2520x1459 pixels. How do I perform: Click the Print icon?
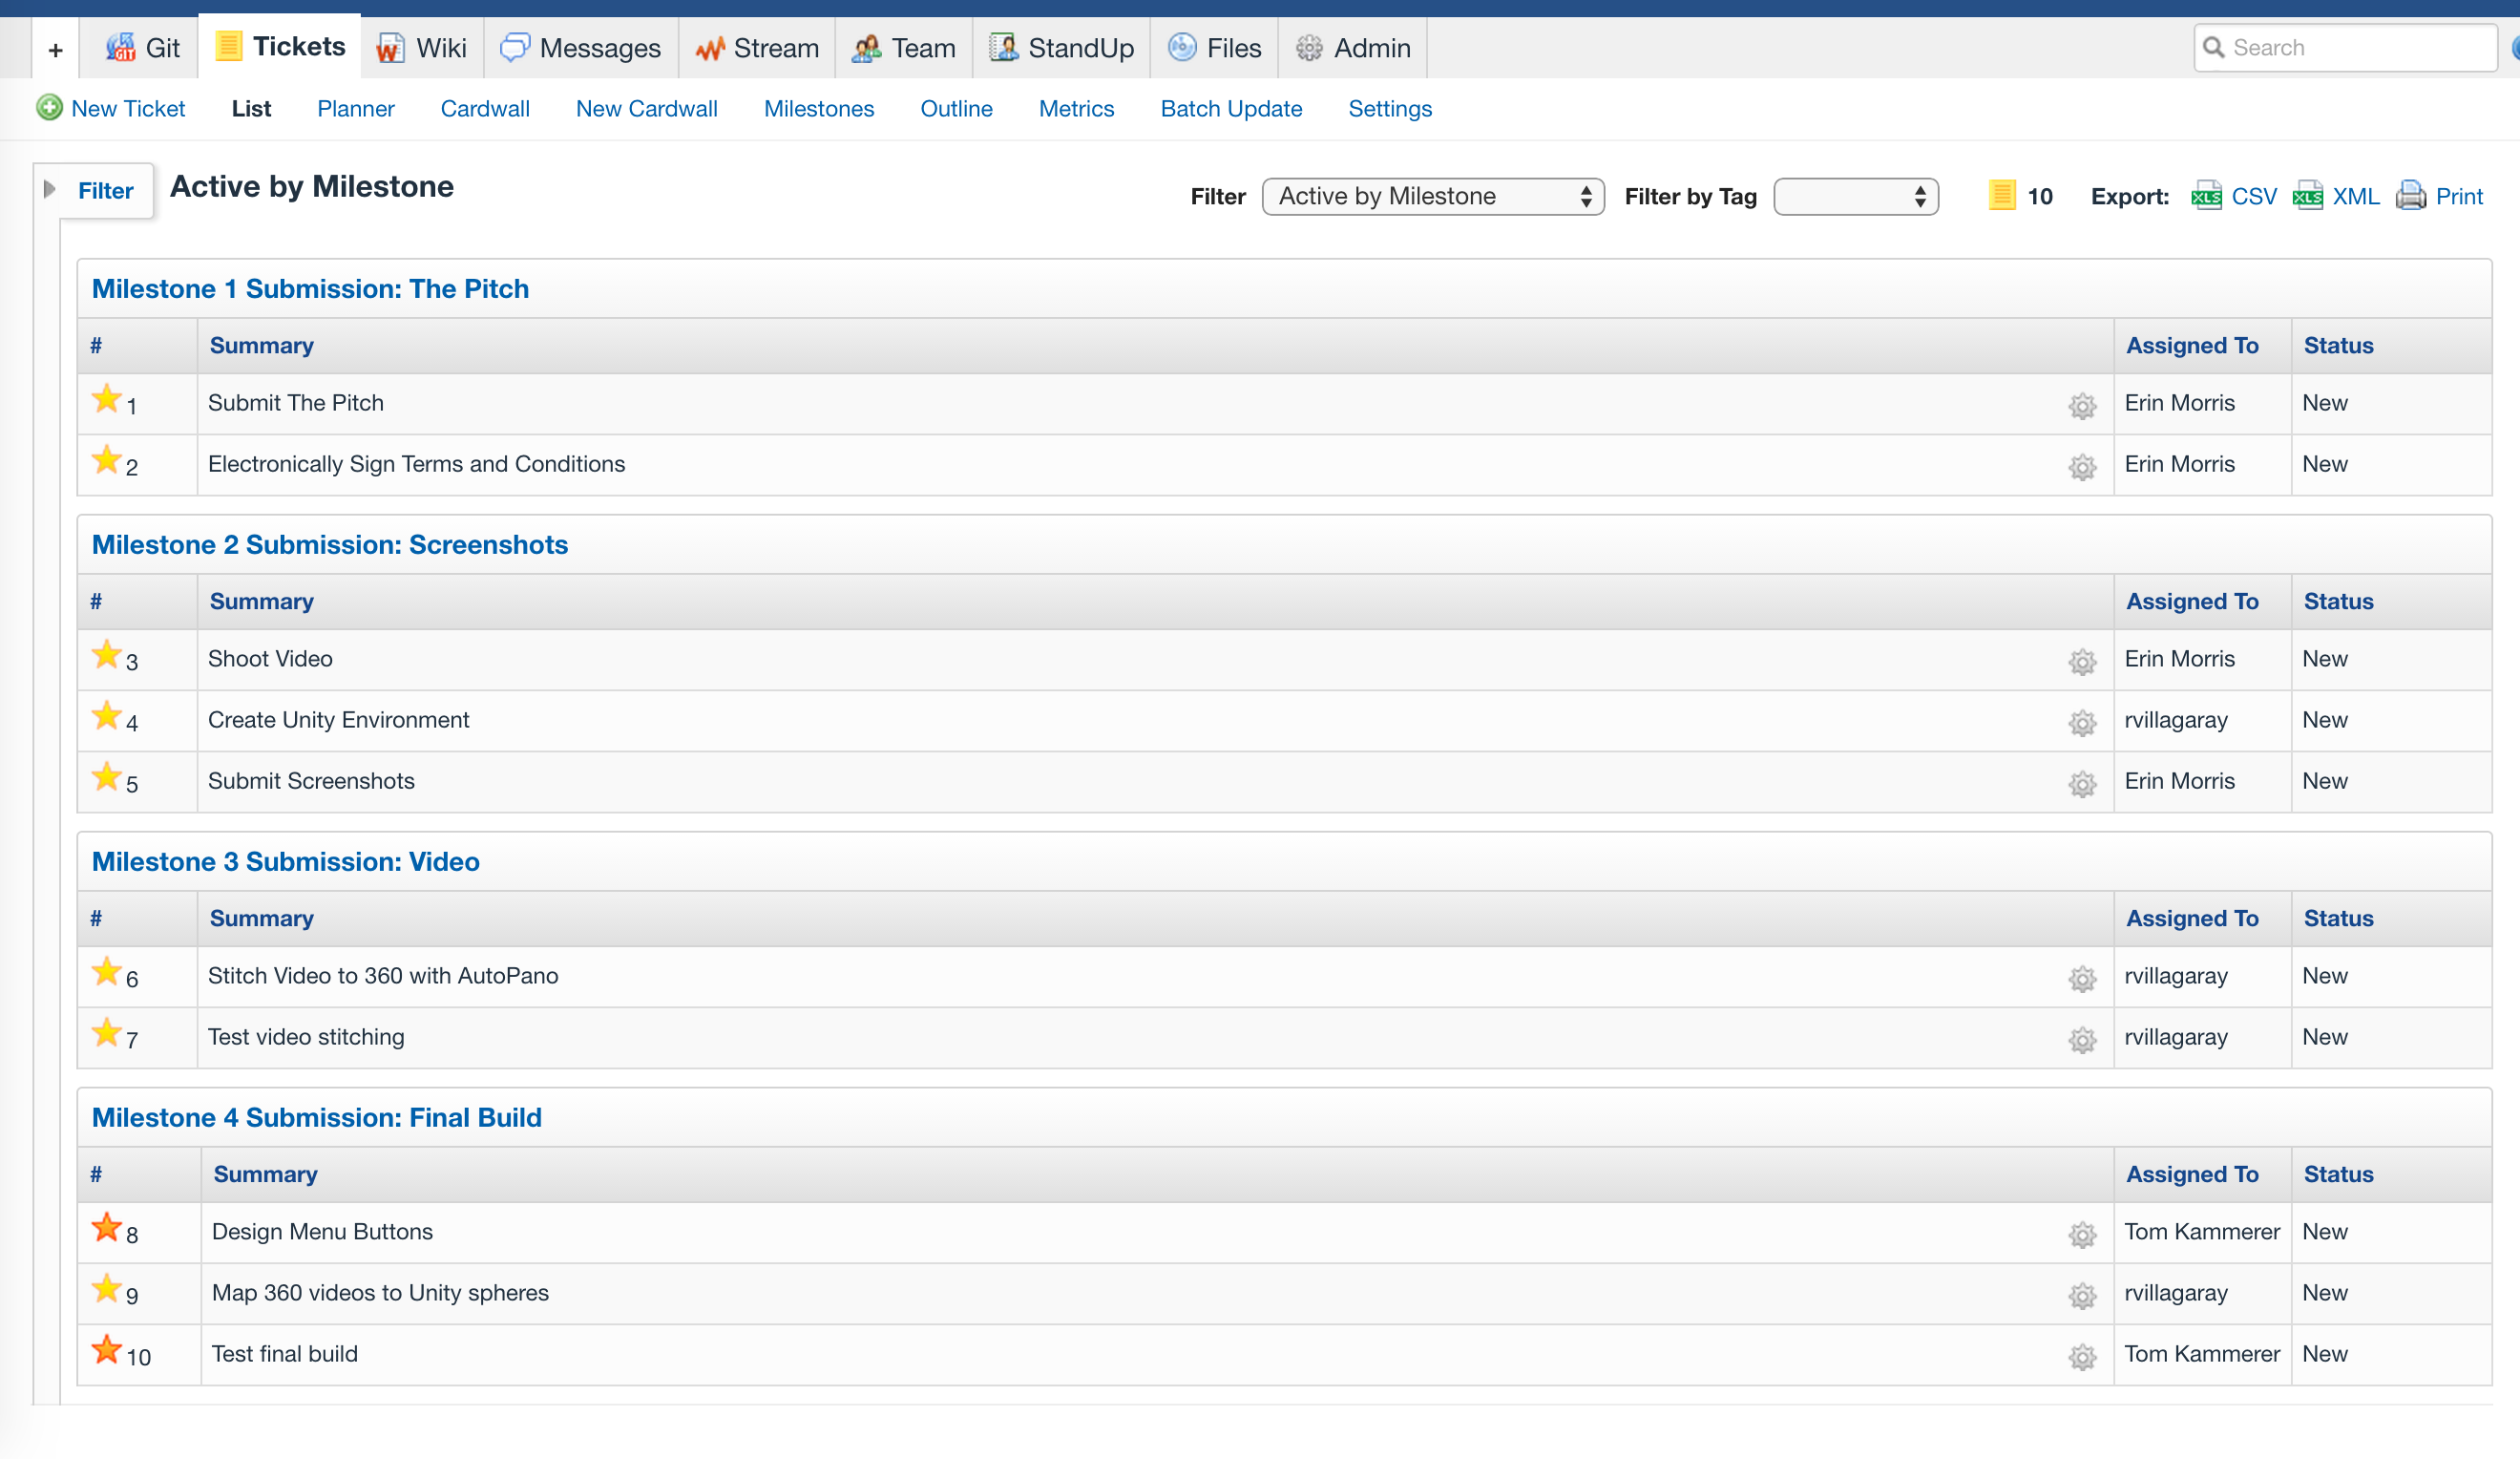pos(2410,195)
